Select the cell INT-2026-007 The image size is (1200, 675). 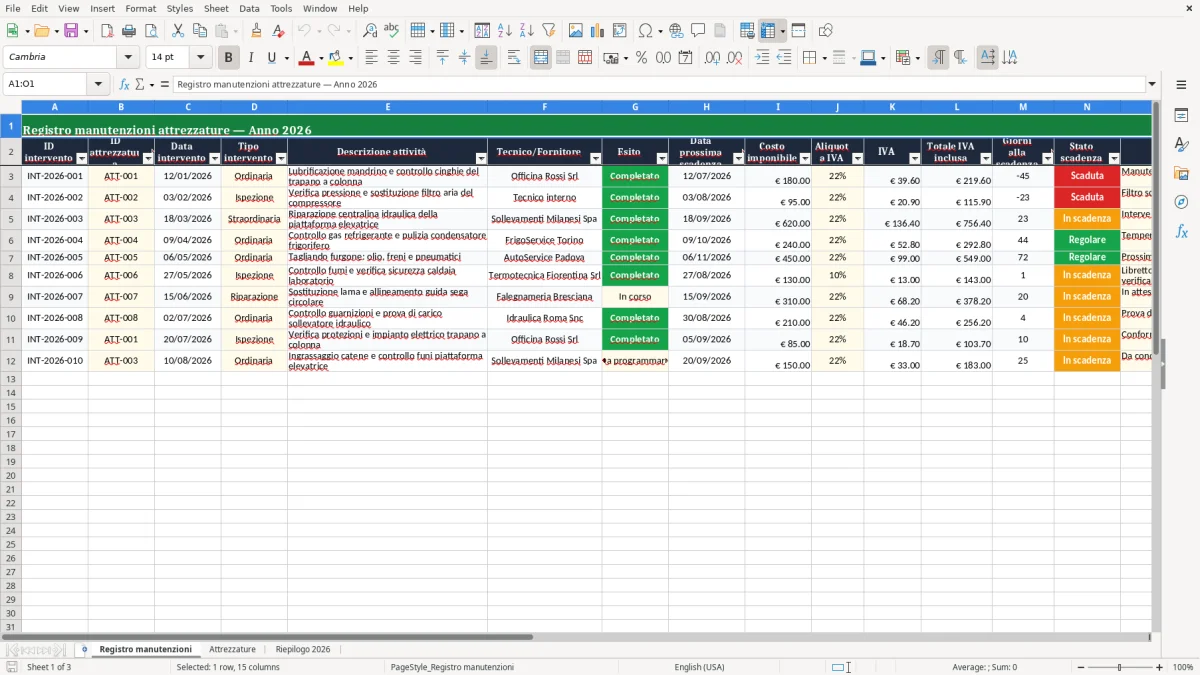point(55,297)
